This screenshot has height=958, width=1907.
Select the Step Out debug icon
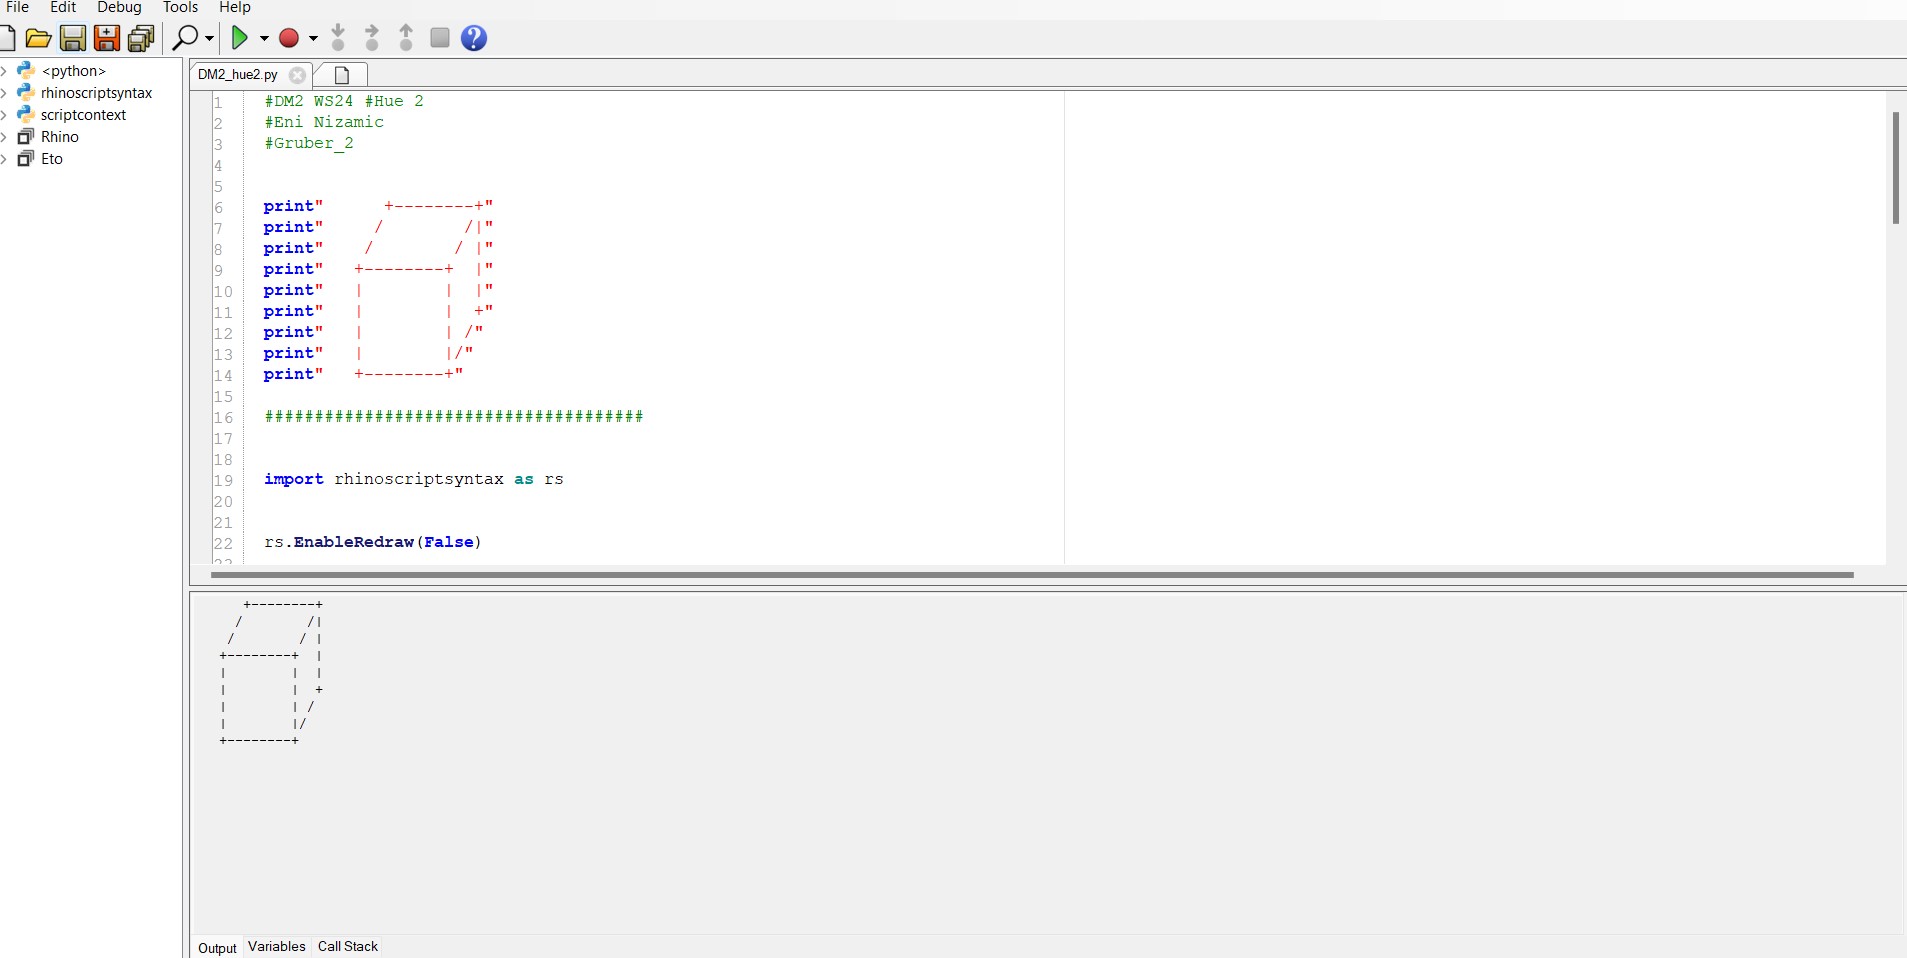coord(405,38)
